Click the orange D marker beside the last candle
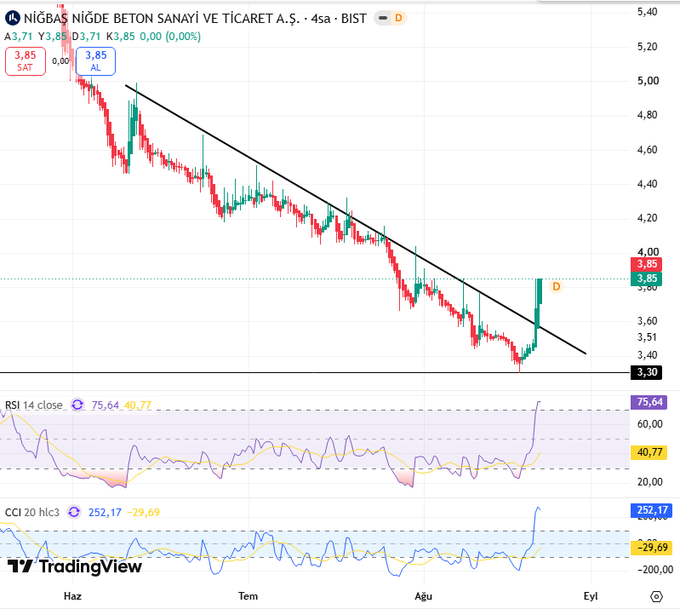Viewport: 680px width, 609px height. tap(556, 287)
